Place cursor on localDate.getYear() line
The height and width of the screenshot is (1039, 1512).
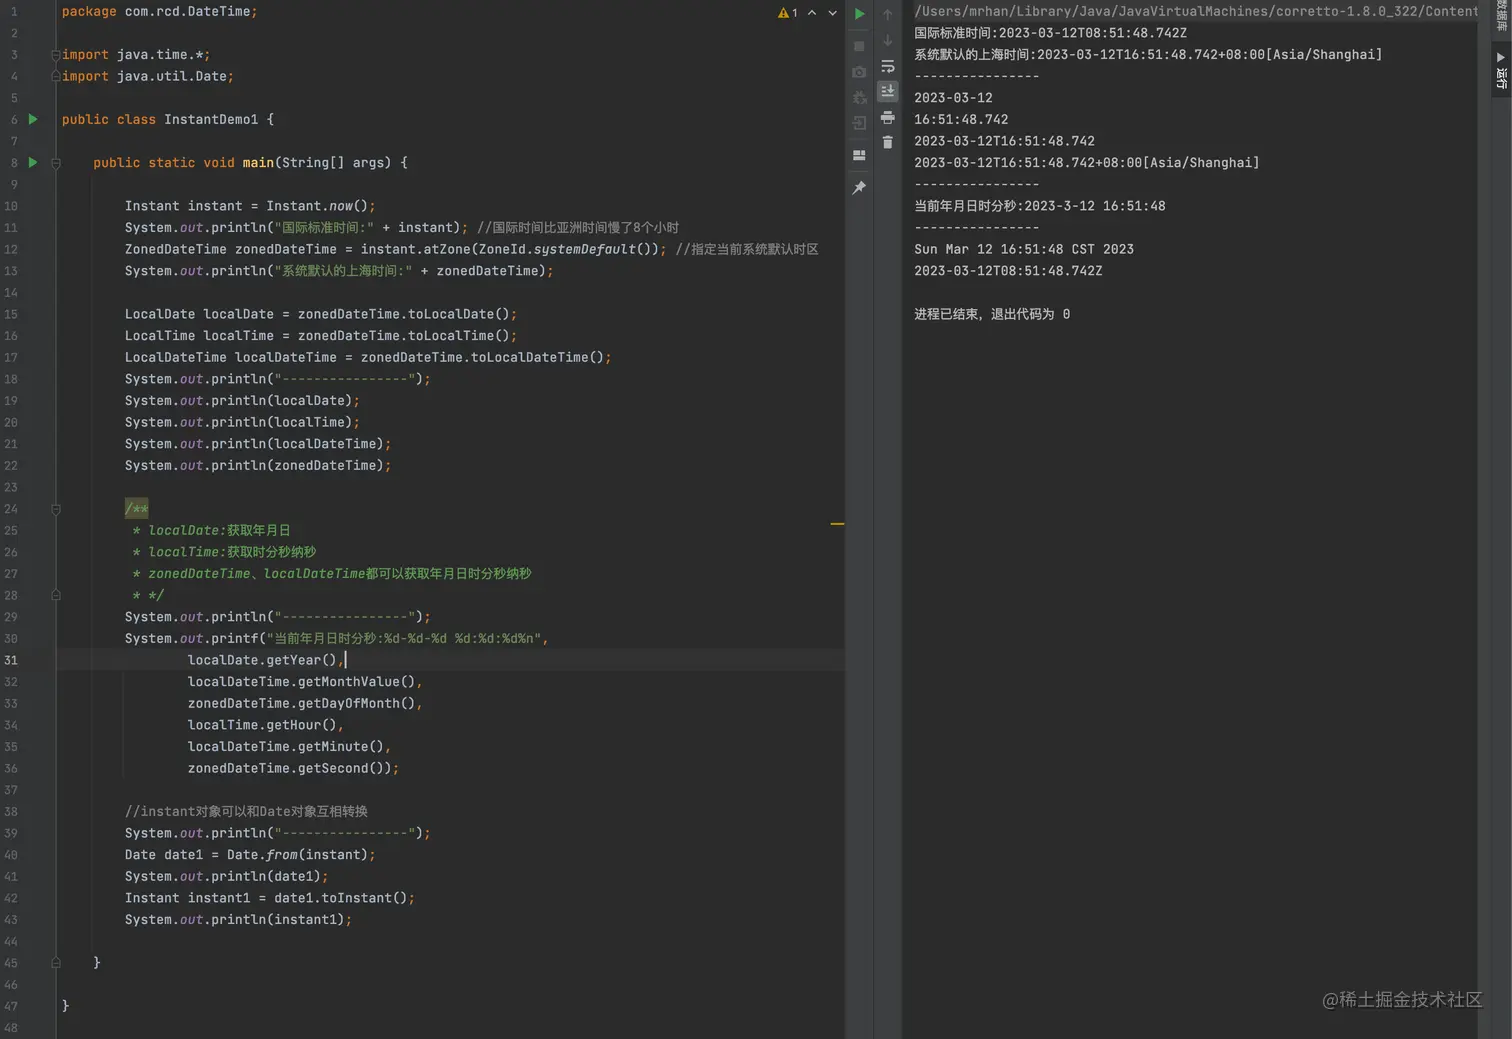coord(266,660)
